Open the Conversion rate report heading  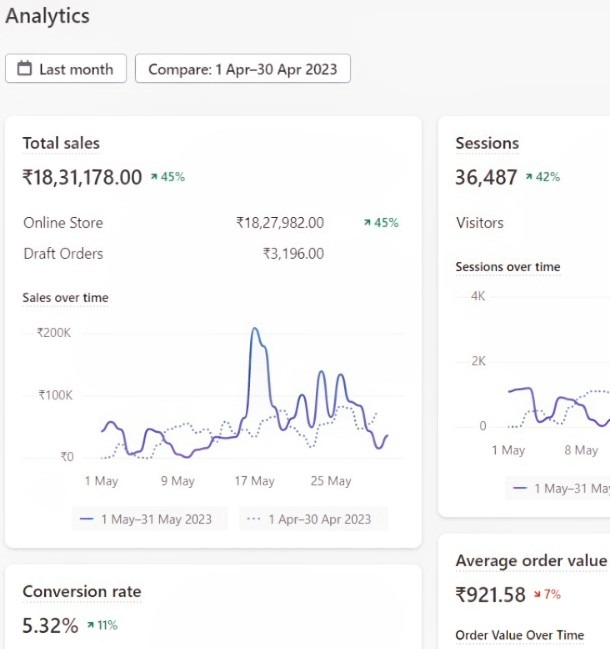click(82, 591)
